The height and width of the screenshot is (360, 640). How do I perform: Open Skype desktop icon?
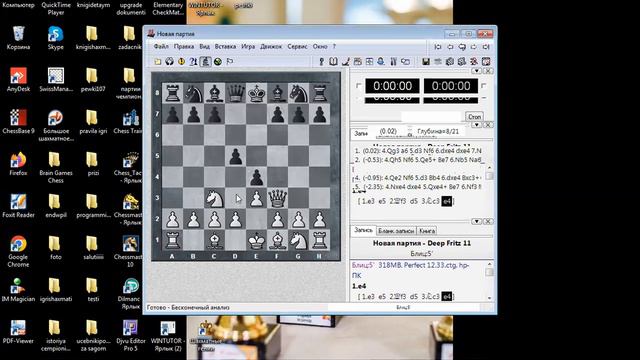pyautogui.click(x=56, y=37)
